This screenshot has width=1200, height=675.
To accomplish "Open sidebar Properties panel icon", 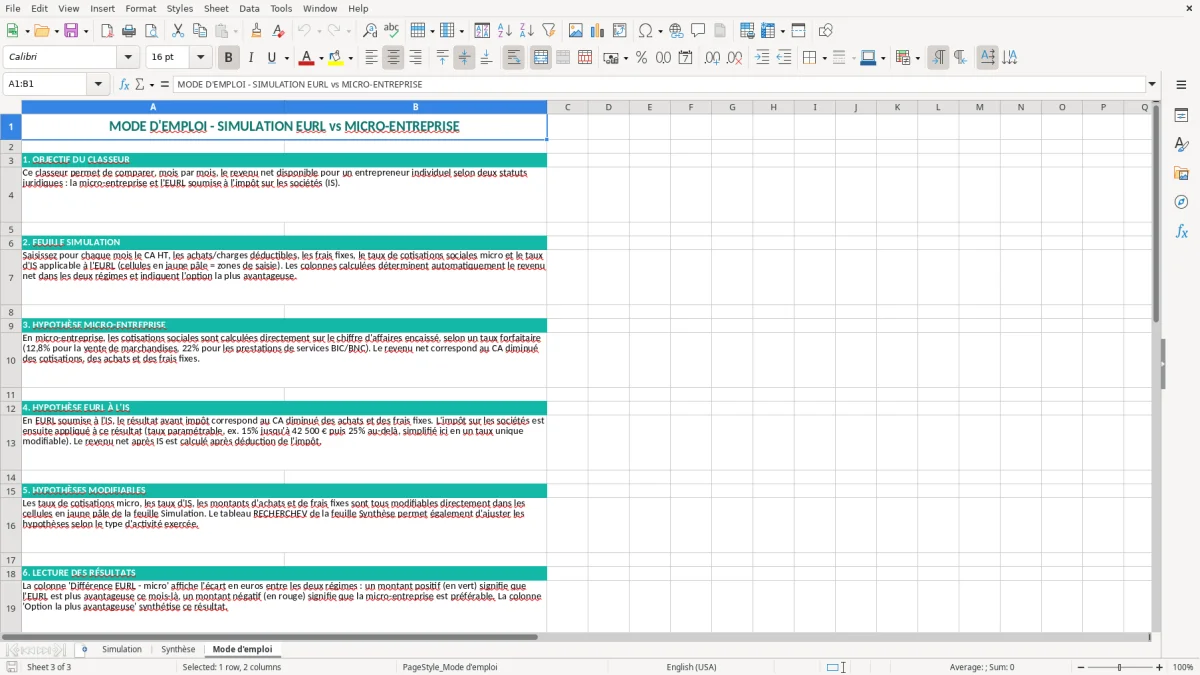I will (x=1181, y=116).
